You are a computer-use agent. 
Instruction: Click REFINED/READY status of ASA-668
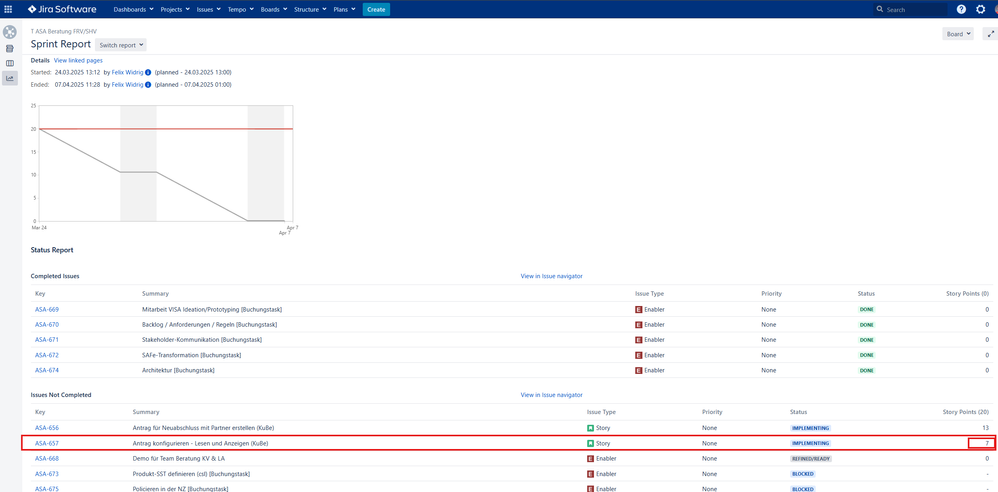[x=811, y=458]
